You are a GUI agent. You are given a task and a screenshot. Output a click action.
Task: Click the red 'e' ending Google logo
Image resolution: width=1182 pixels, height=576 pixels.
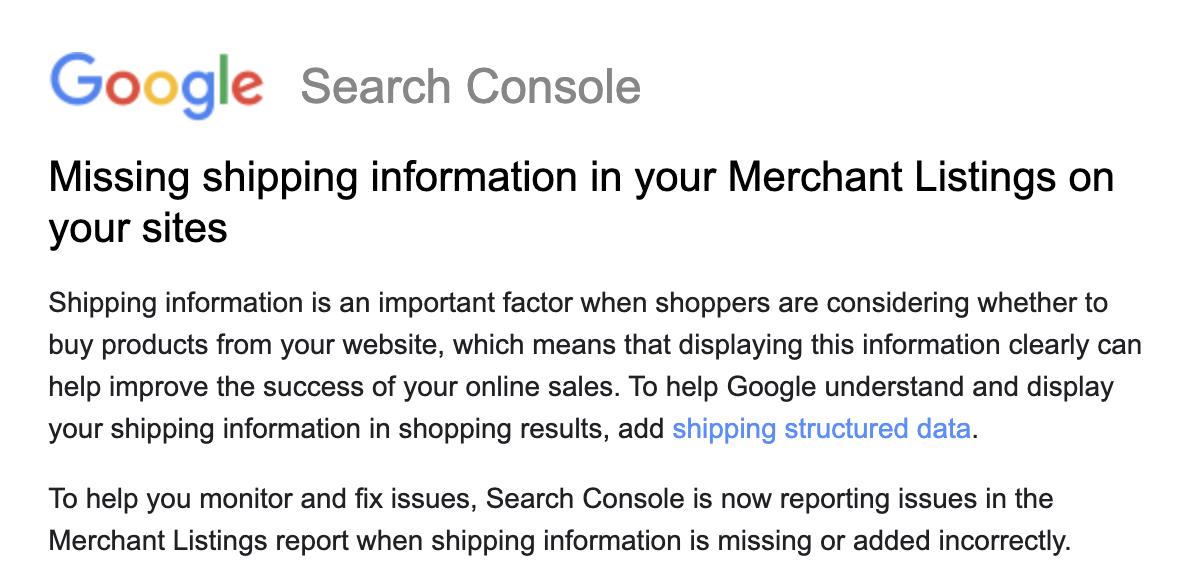(x=247, y=87)
